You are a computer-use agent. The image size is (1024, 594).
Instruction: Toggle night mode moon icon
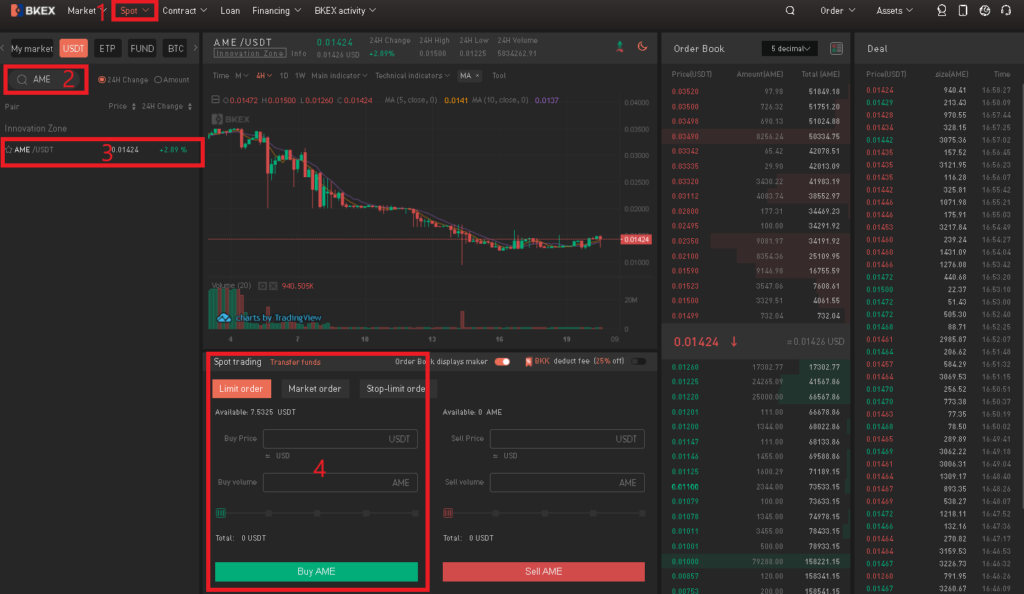[642, 46]
